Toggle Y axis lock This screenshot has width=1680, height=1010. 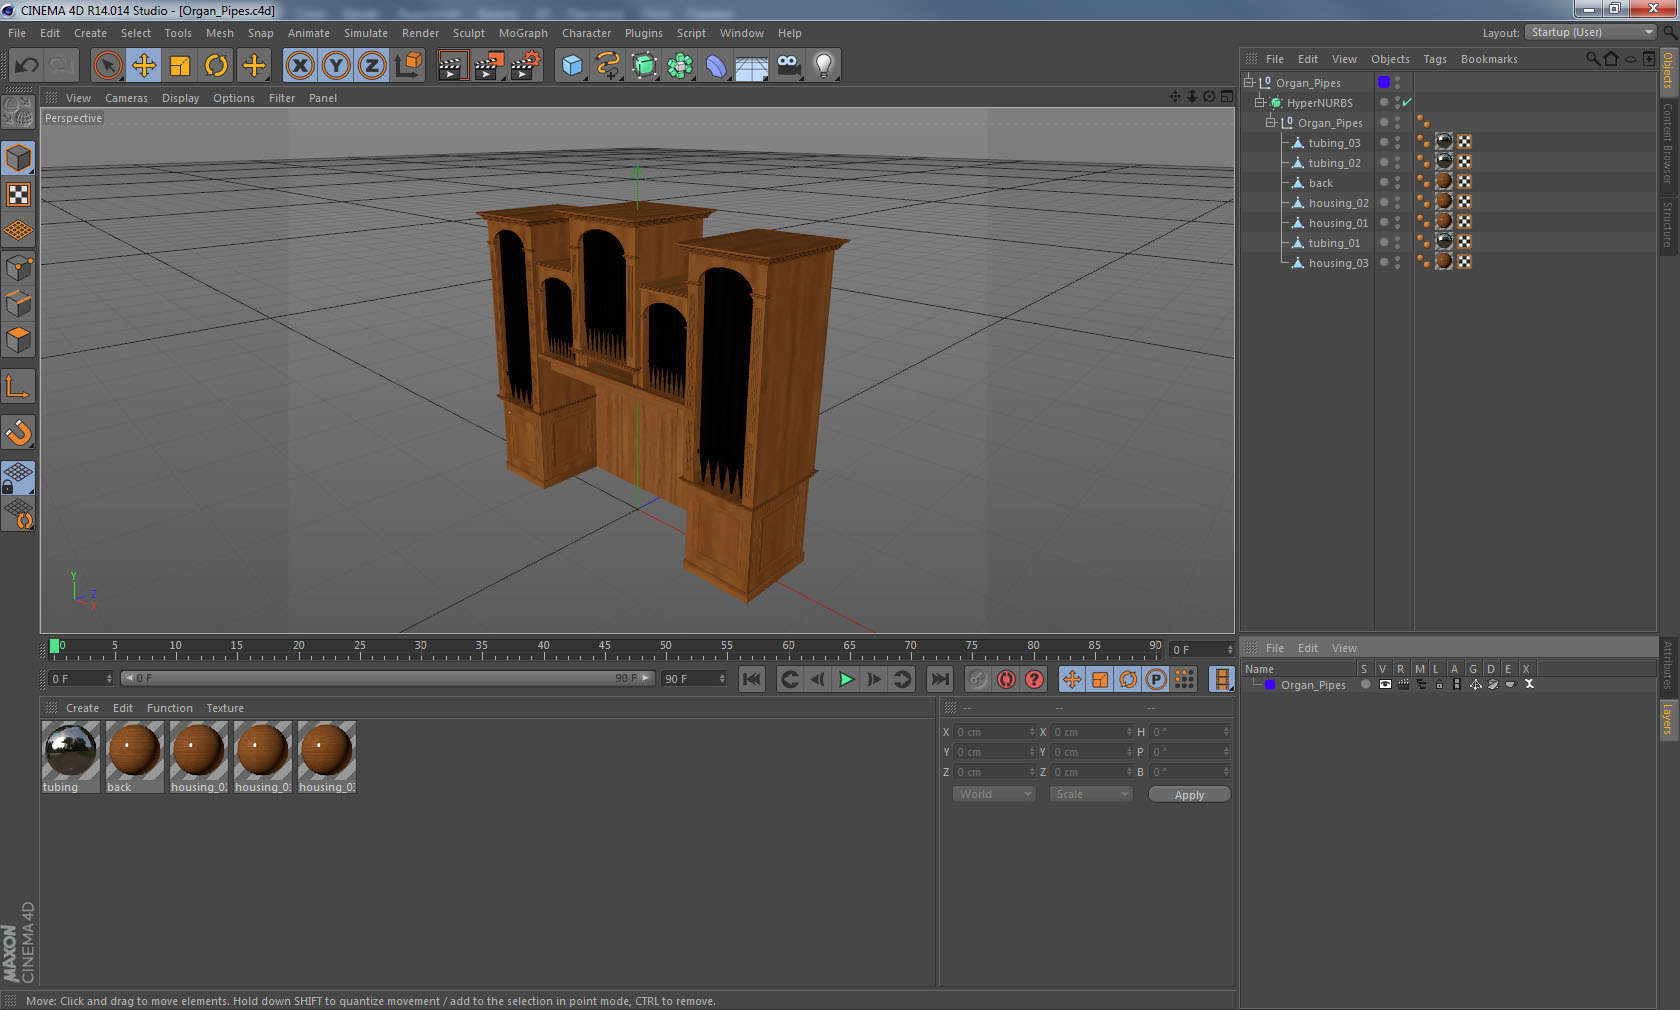click(x=336, y=66)
